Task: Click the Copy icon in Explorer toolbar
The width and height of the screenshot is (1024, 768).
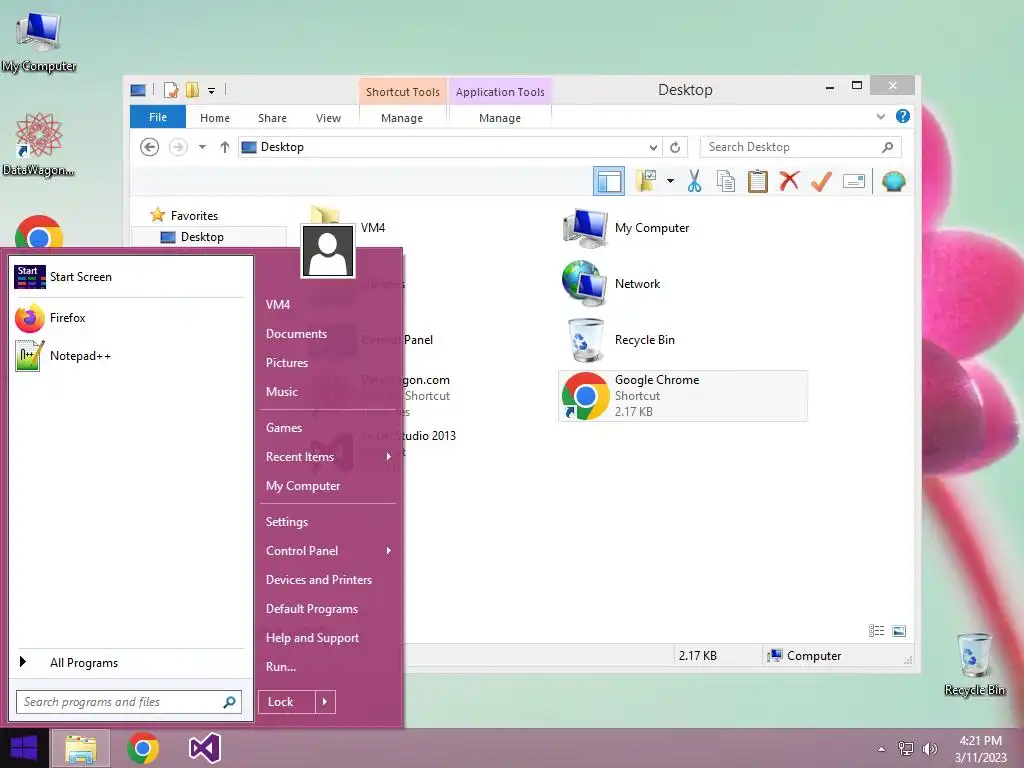Action: point(726,181)
